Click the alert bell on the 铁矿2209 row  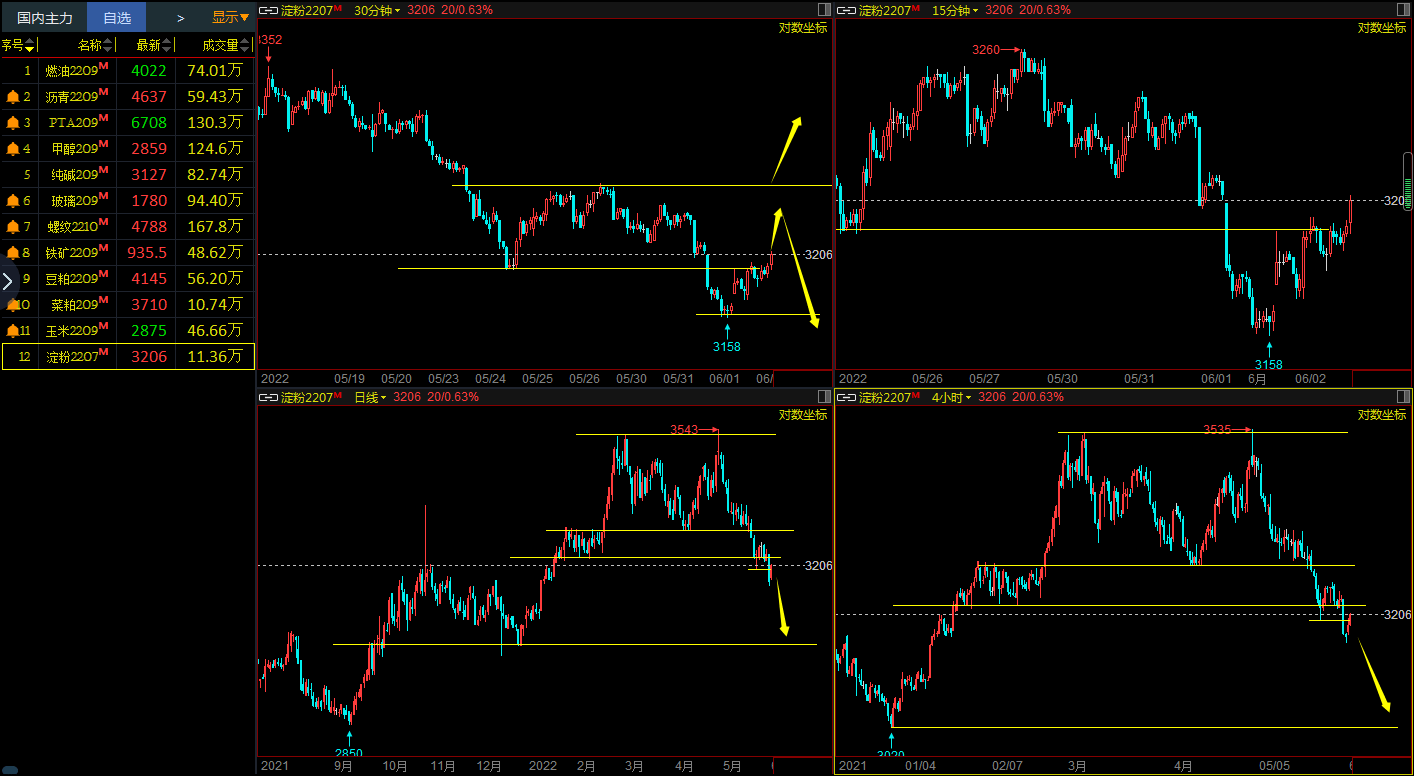12,253
